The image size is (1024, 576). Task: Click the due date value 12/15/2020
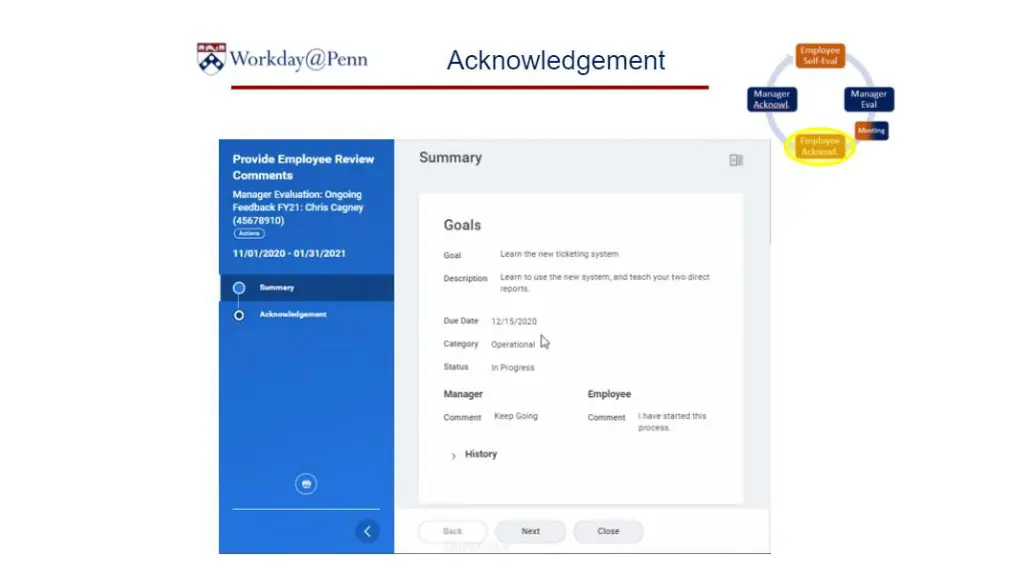pos(514,321)
